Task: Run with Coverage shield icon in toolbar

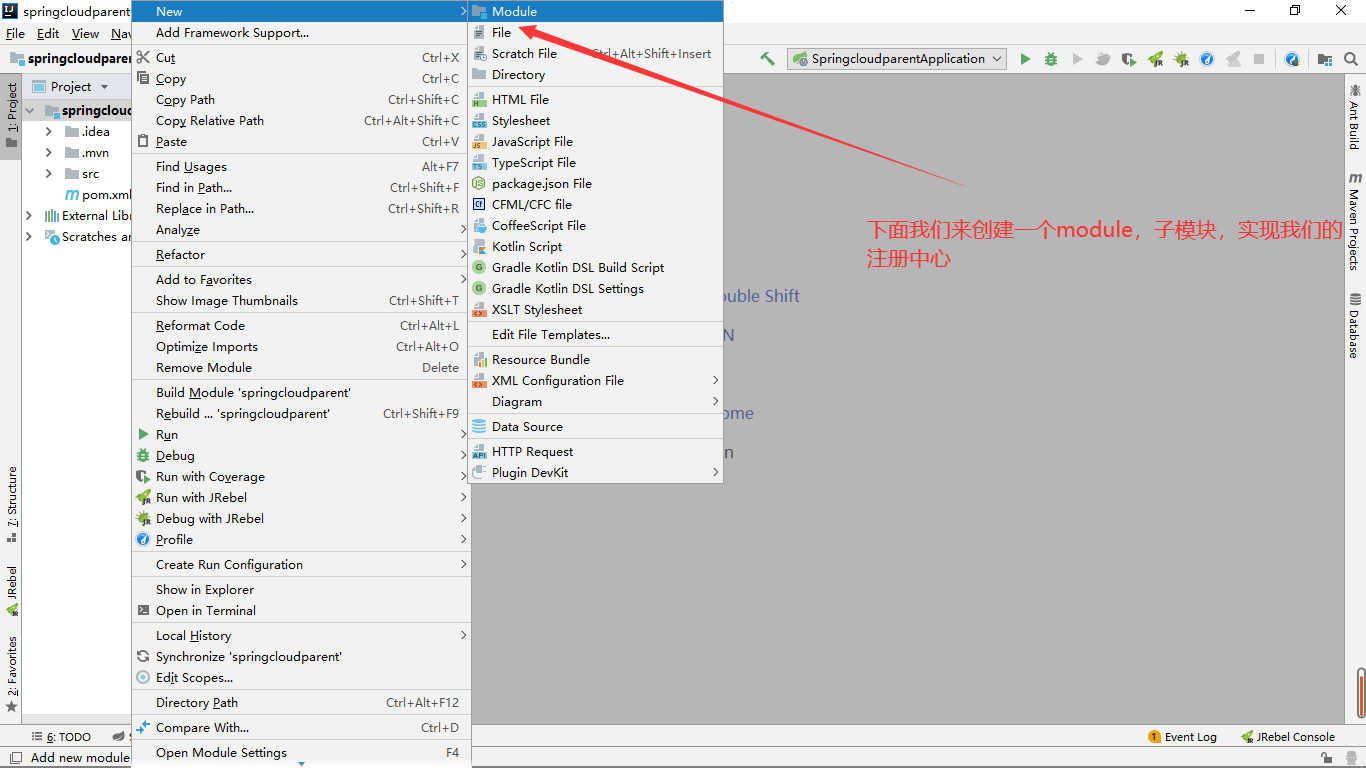Action: 1129,59
